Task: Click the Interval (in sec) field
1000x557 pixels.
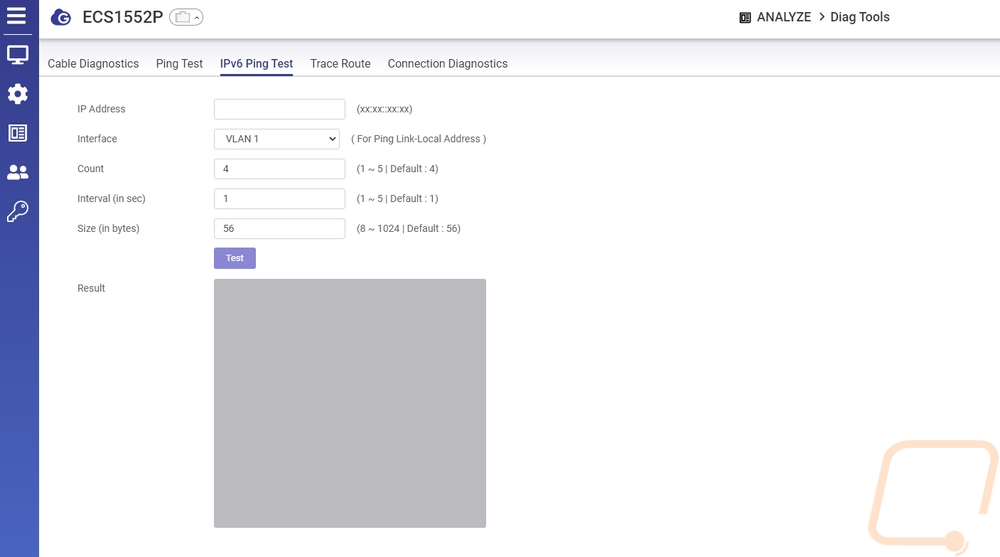Action: coord(279,199)
